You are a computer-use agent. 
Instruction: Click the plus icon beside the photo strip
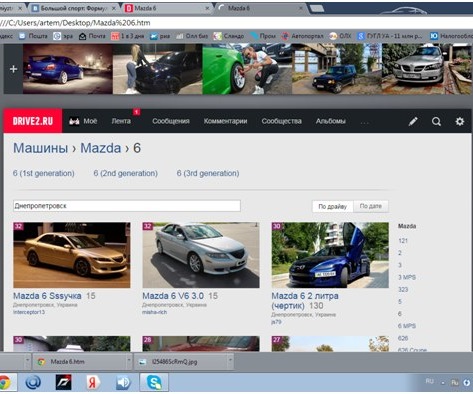pyautogui.click(x=13, y=69)
